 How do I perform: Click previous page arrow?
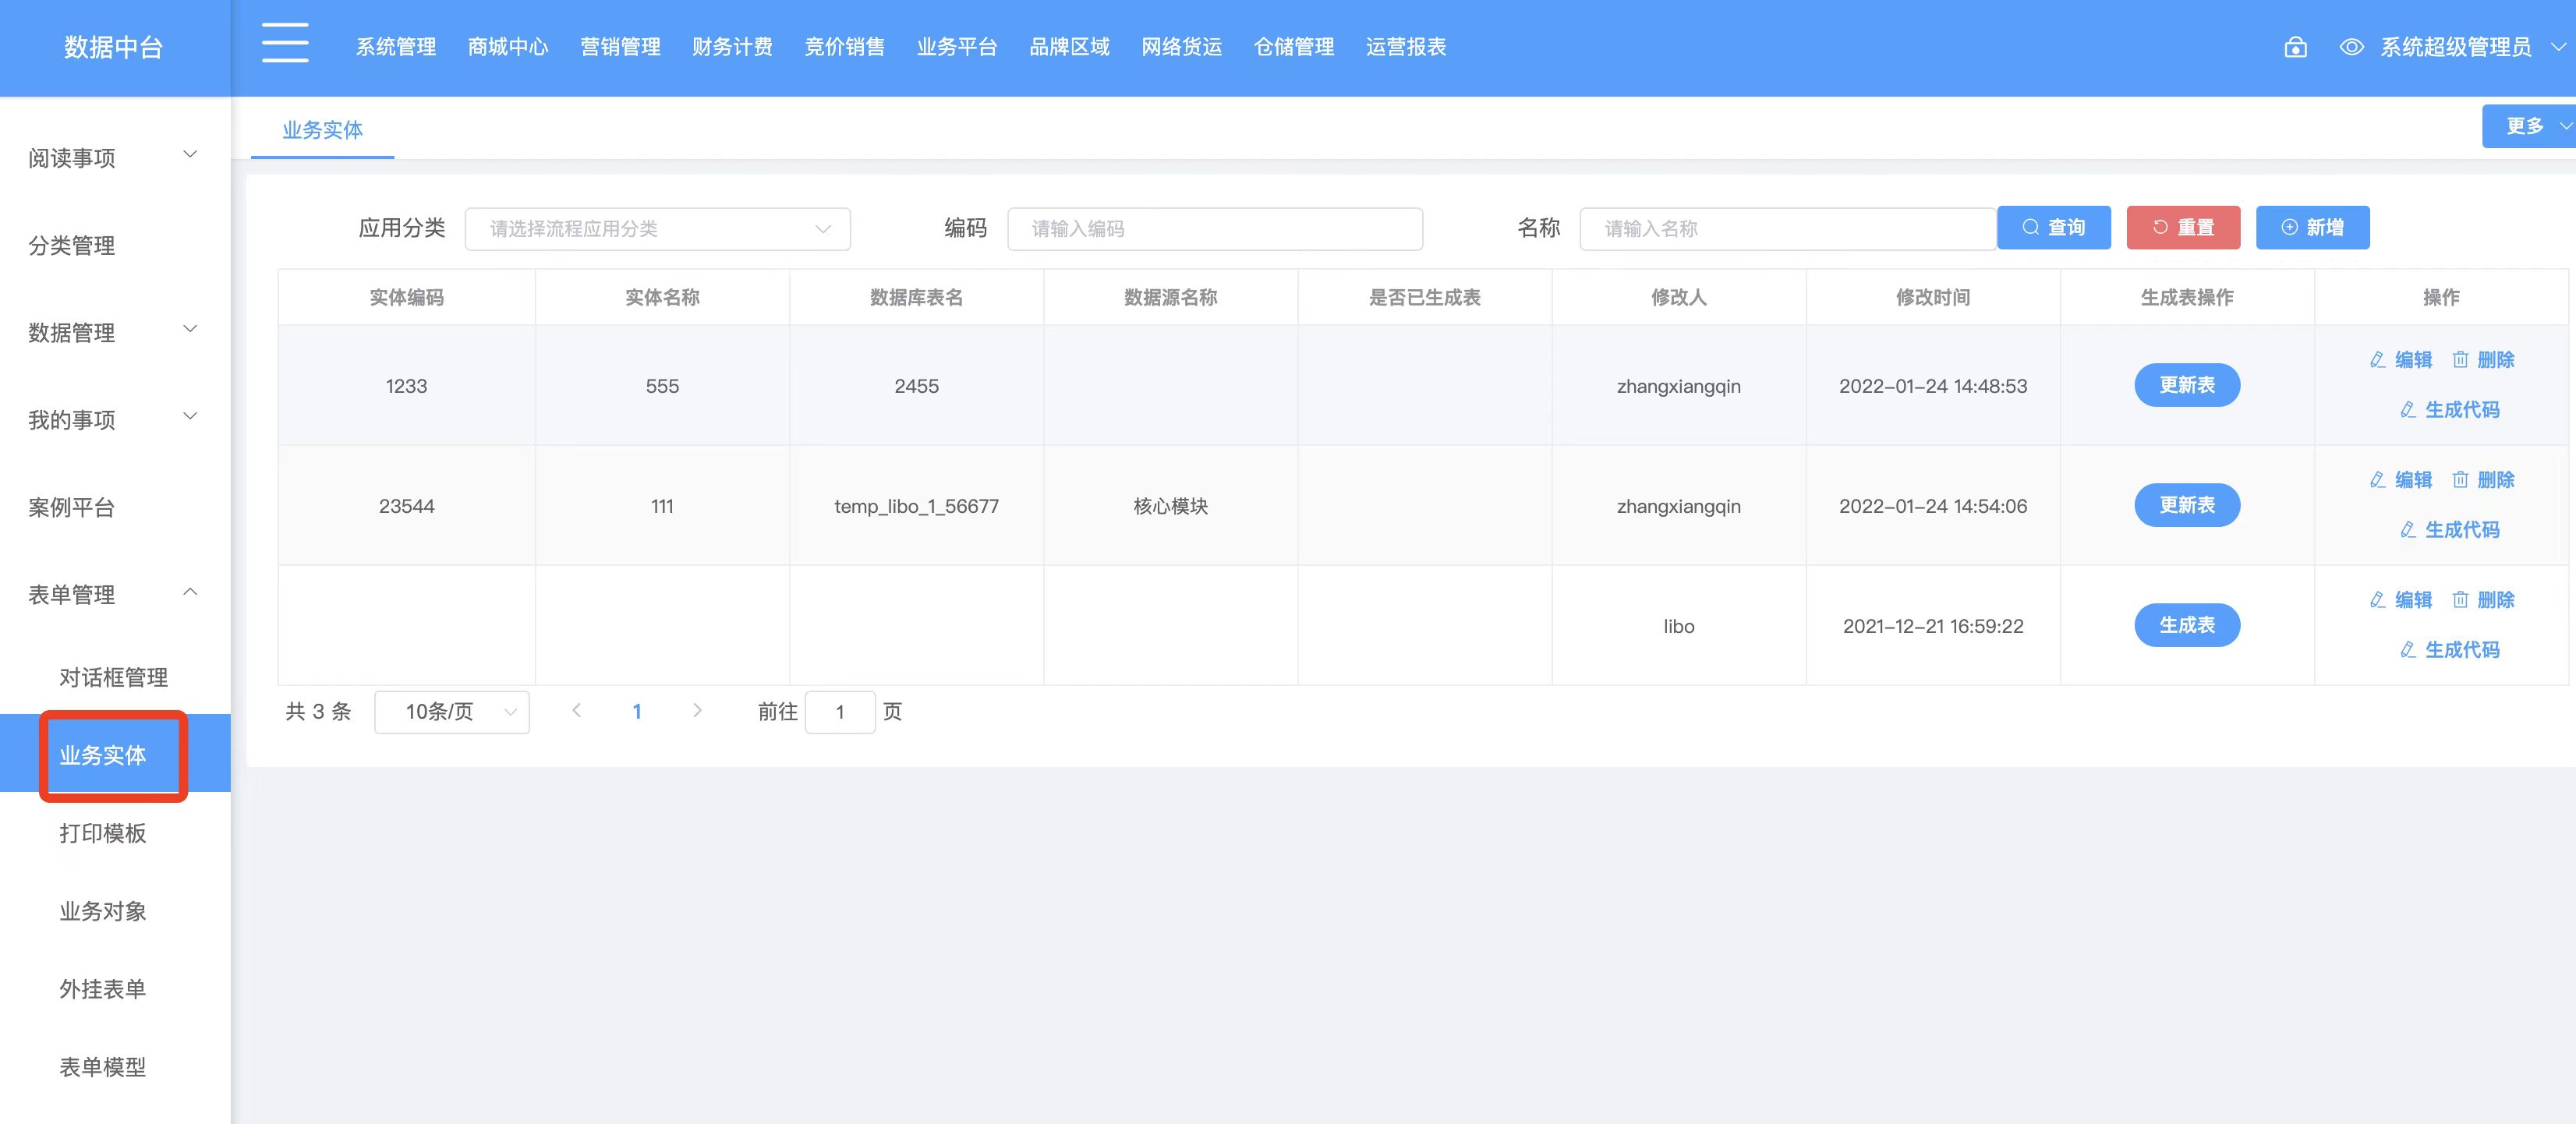coord(576,711)
